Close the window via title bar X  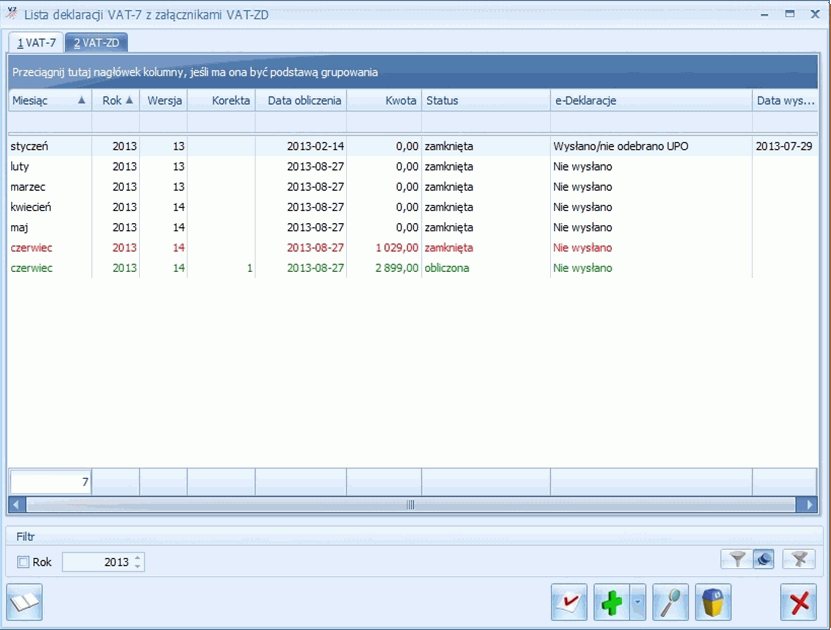pos(815,14)
